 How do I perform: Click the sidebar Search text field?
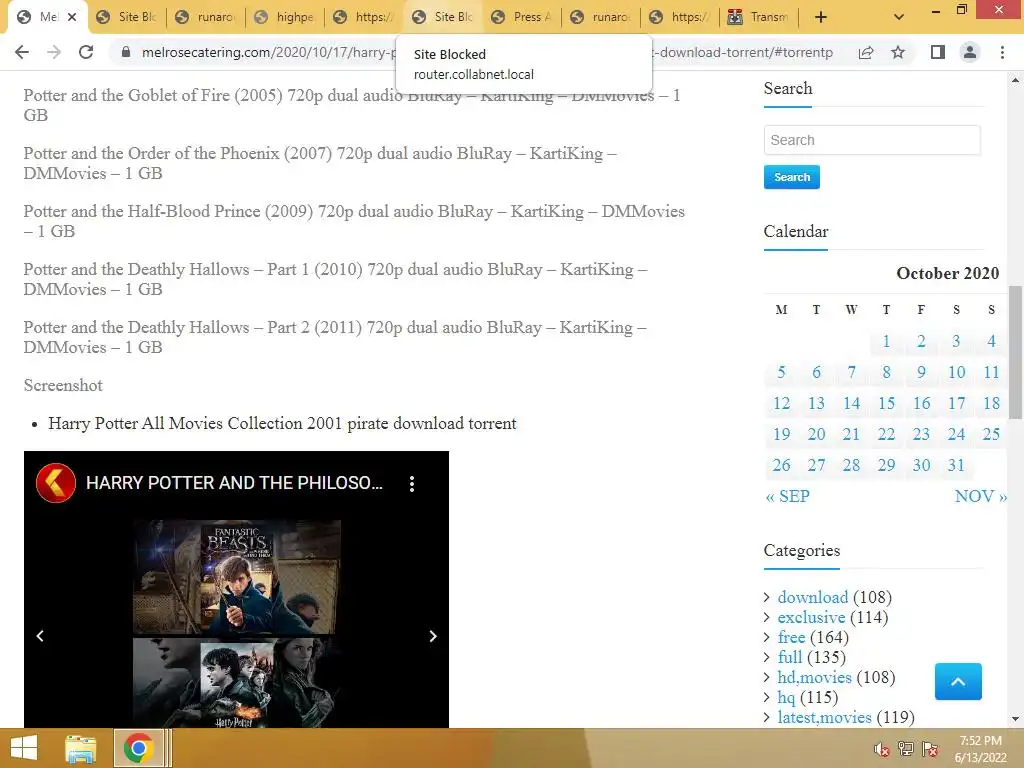[x=872, y=140]
